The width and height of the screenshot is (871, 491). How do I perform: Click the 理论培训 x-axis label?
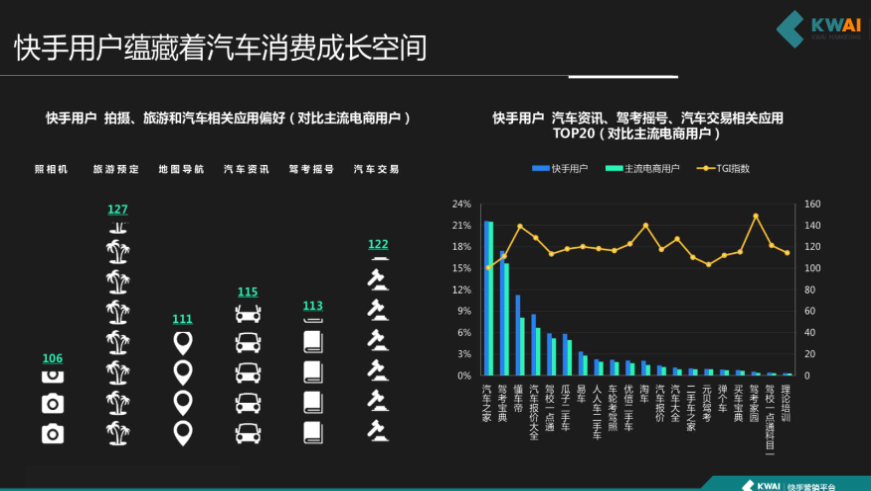tap(785, 403)
